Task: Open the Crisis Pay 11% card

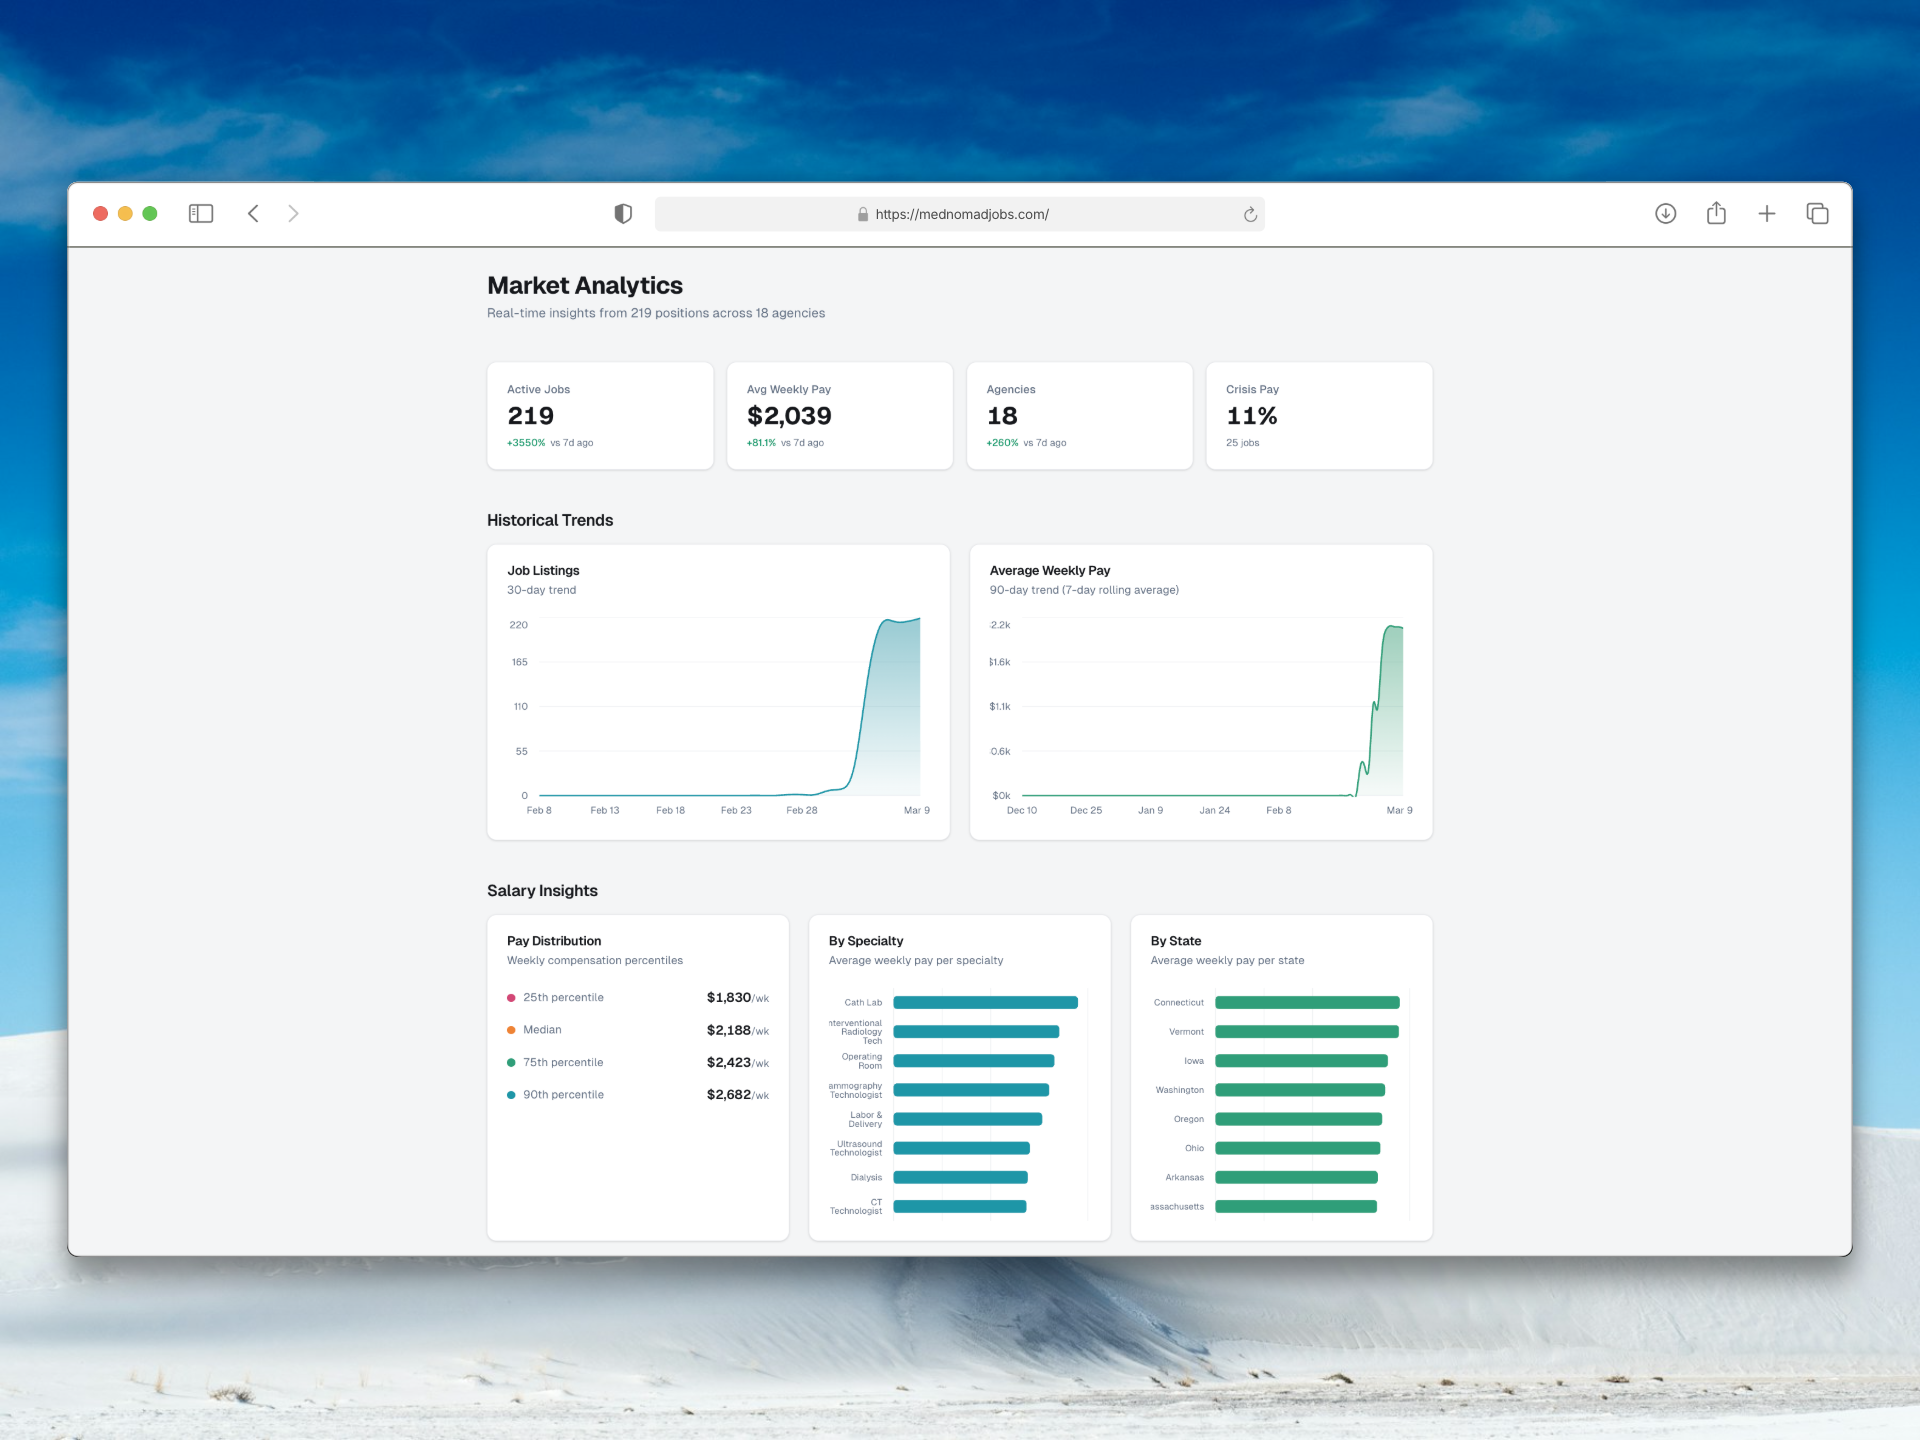Action: coord(1319,415)
